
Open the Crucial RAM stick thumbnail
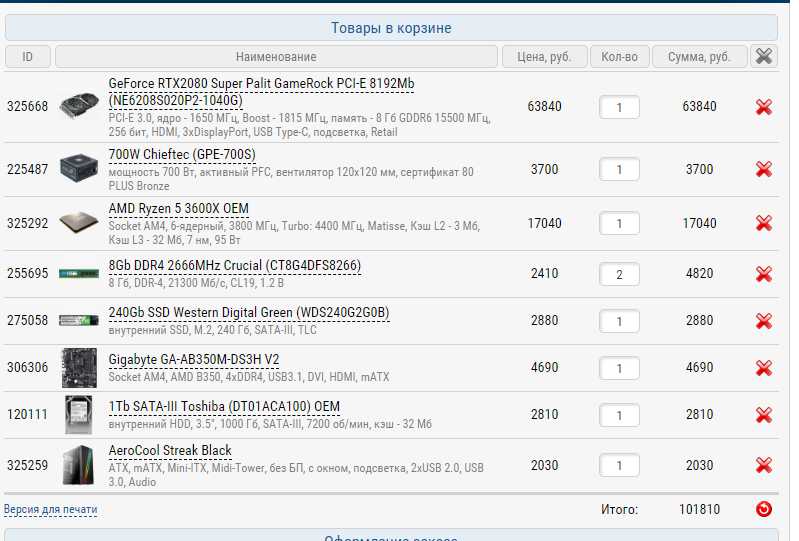click(79, 274)
